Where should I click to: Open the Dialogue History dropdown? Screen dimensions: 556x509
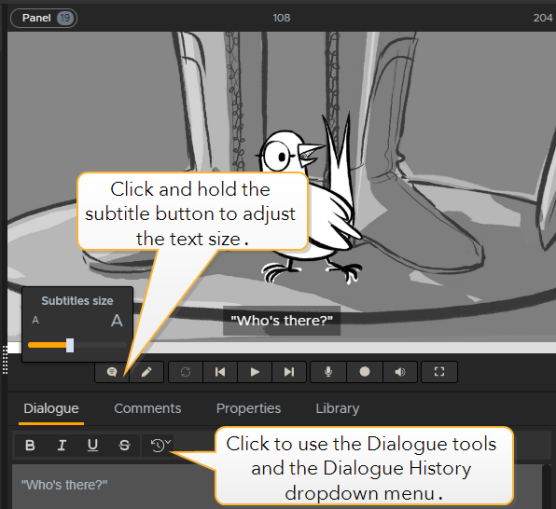click(160, 445)
